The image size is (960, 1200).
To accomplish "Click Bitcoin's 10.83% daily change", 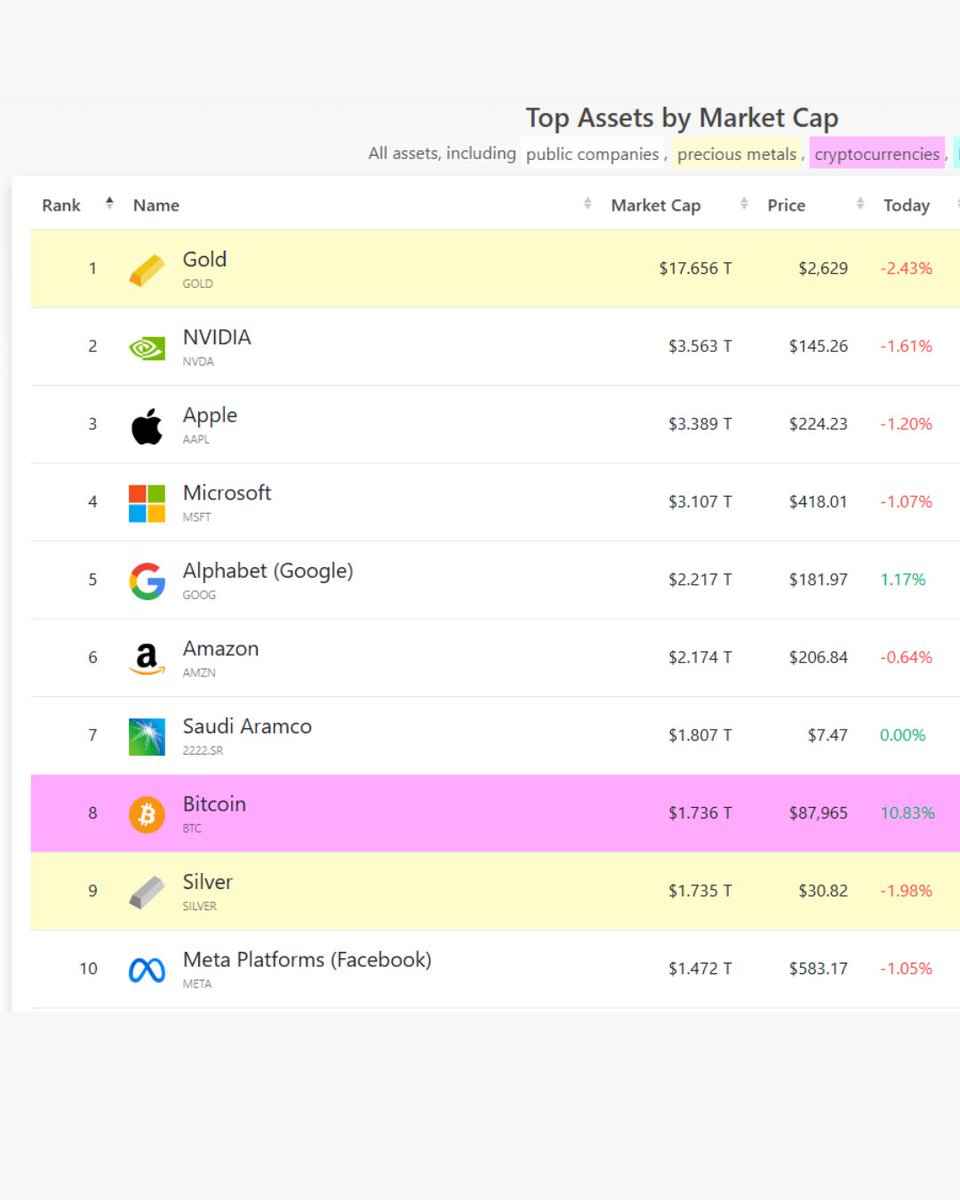I will [907, 813].
